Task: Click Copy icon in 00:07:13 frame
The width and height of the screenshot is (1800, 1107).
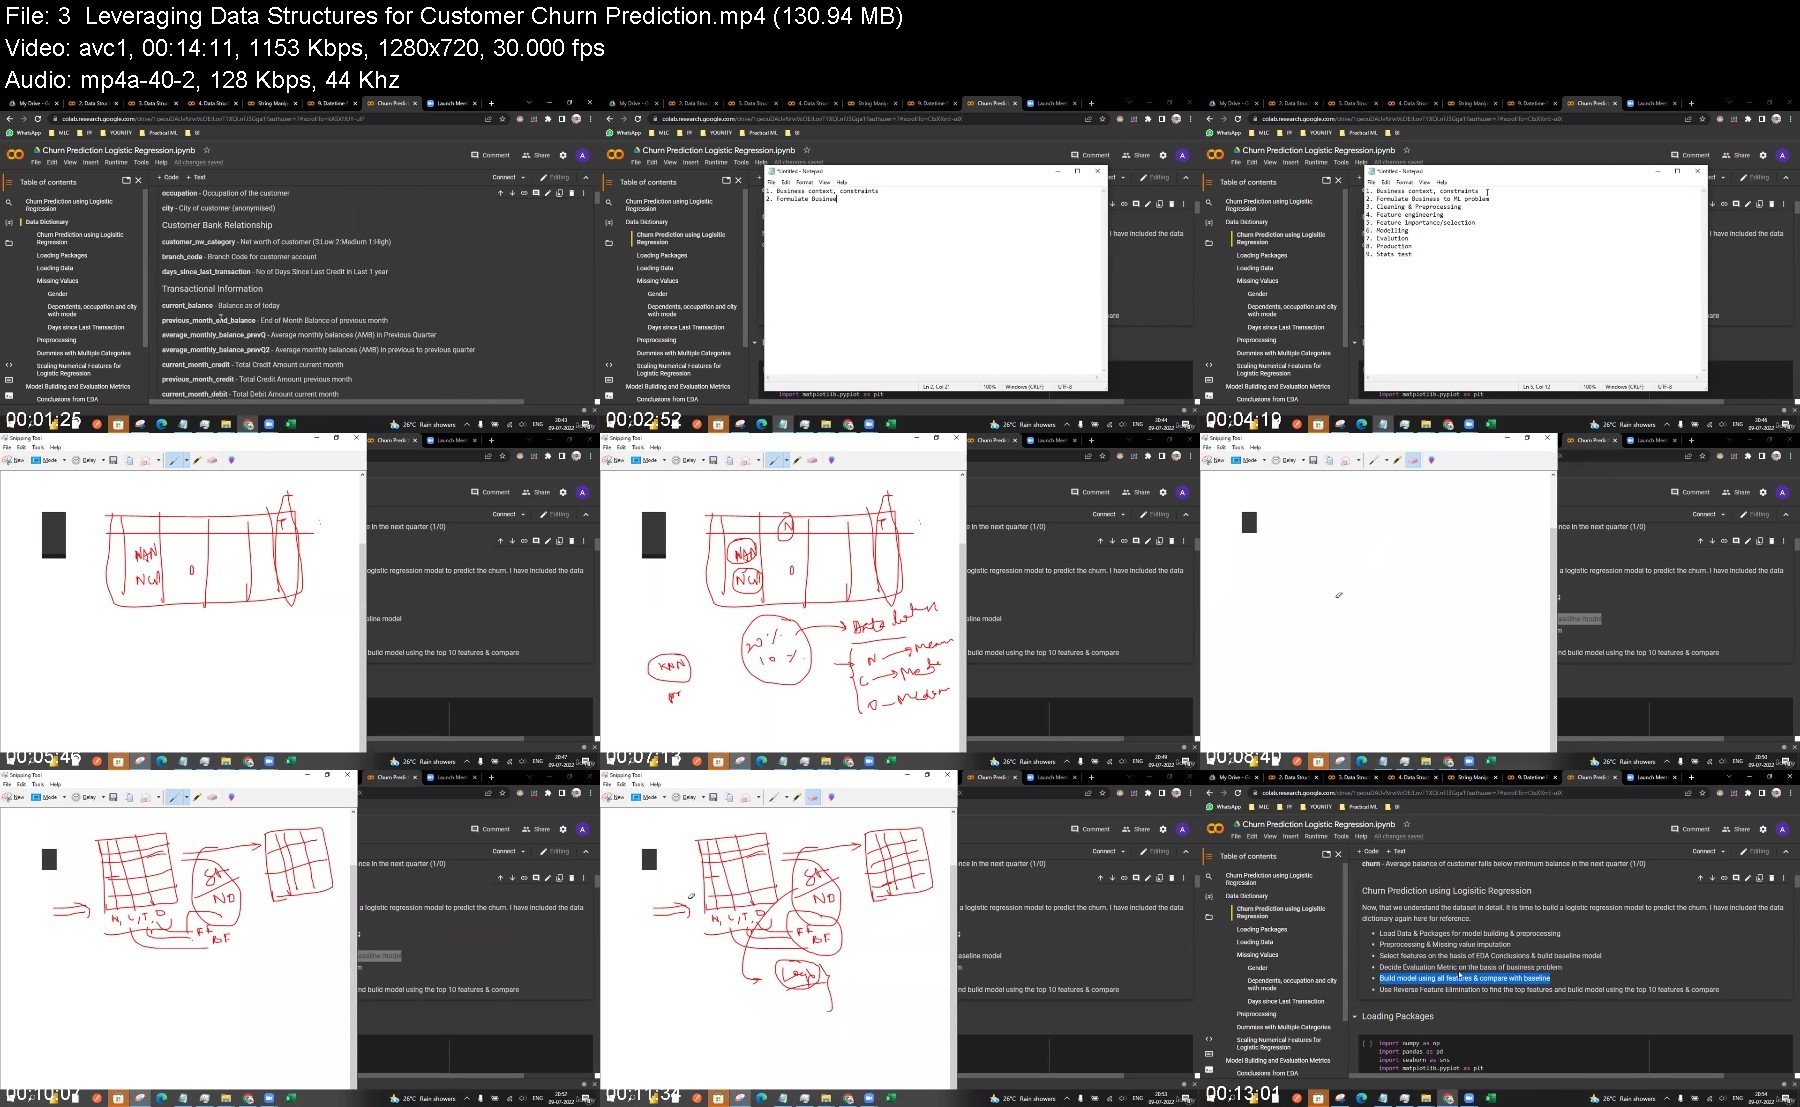Action: [x=729, y=460]
